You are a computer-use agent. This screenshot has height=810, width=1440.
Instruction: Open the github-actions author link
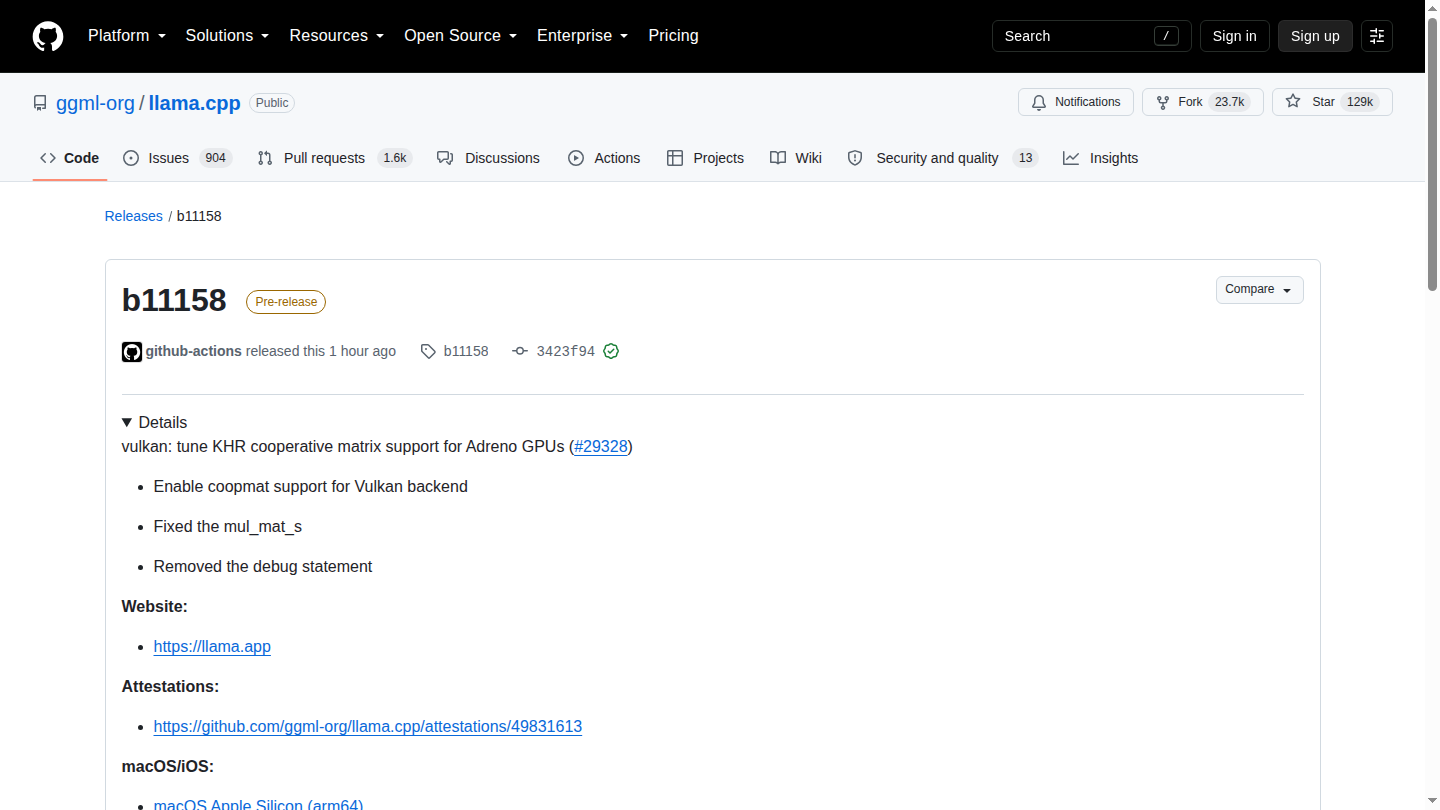194,351
